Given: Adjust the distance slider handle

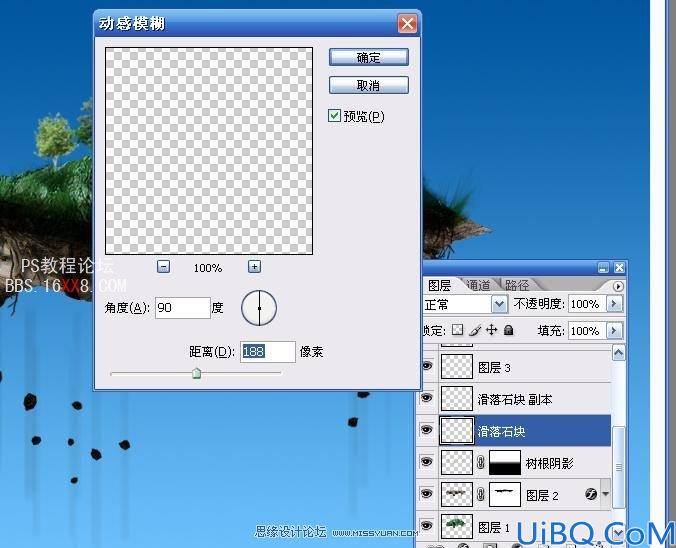Looking at the screenshot, I should click(x=197, y=373).
